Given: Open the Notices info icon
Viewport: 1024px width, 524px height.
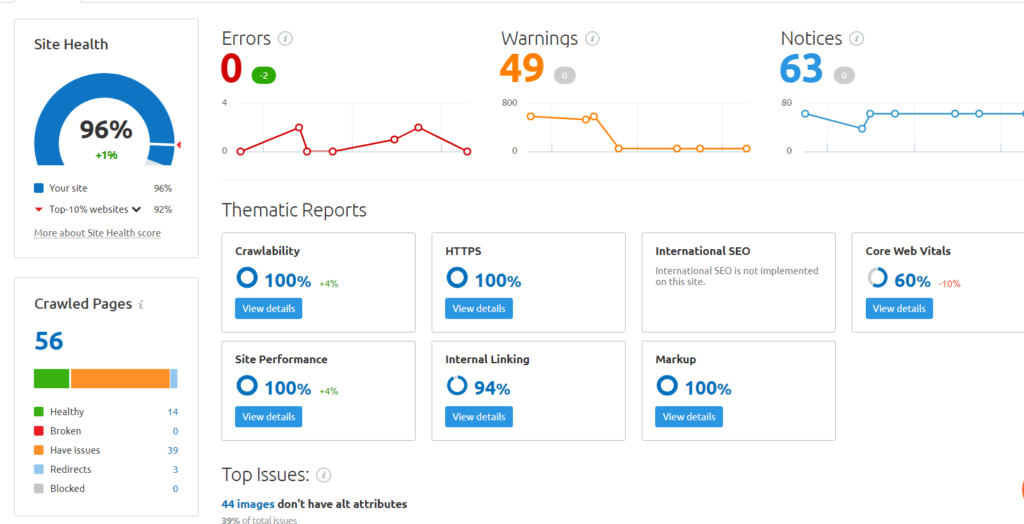Looking at the screenshot, I should click(x=857, y=39).
